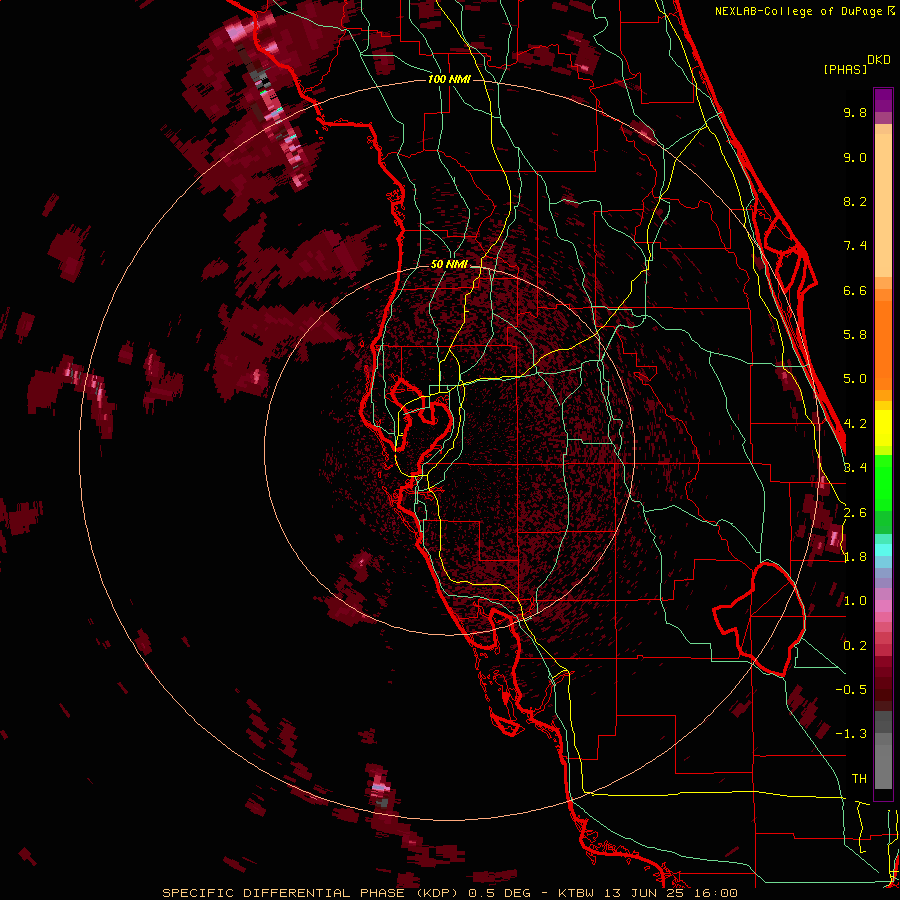Click the TH label at the scale bottom
The height and width of the screenshot is (900, 900).
pos(859,779)
